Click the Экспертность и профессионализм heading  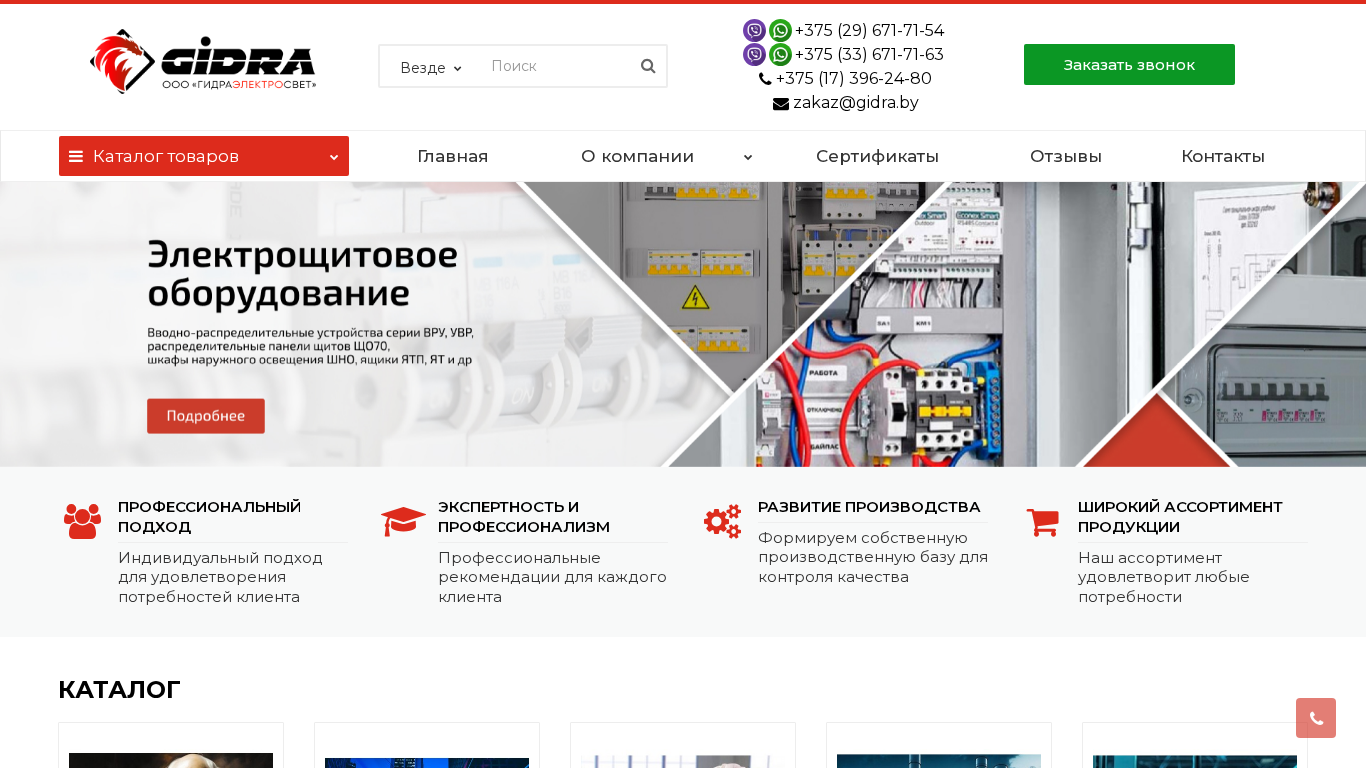524,517
